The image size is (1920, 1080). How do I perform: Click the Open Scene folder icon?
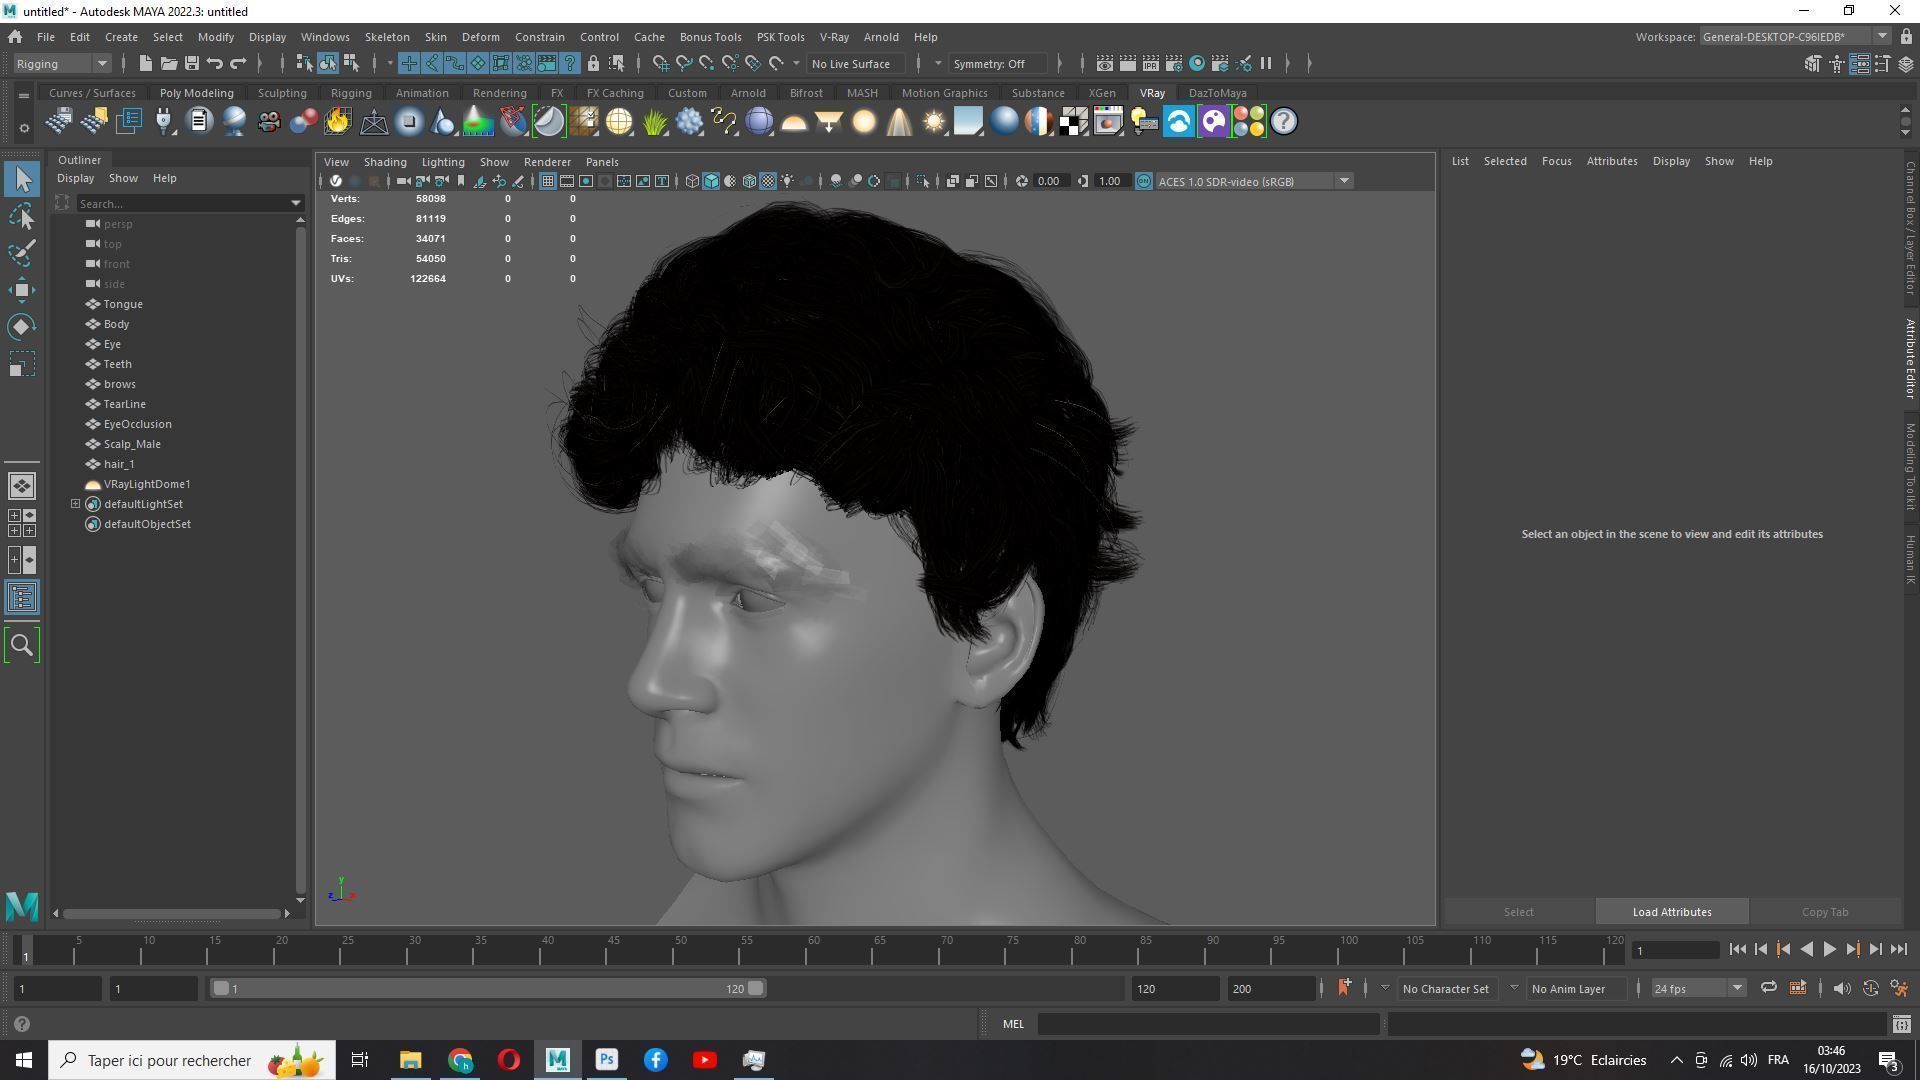(x=168, y=64)
